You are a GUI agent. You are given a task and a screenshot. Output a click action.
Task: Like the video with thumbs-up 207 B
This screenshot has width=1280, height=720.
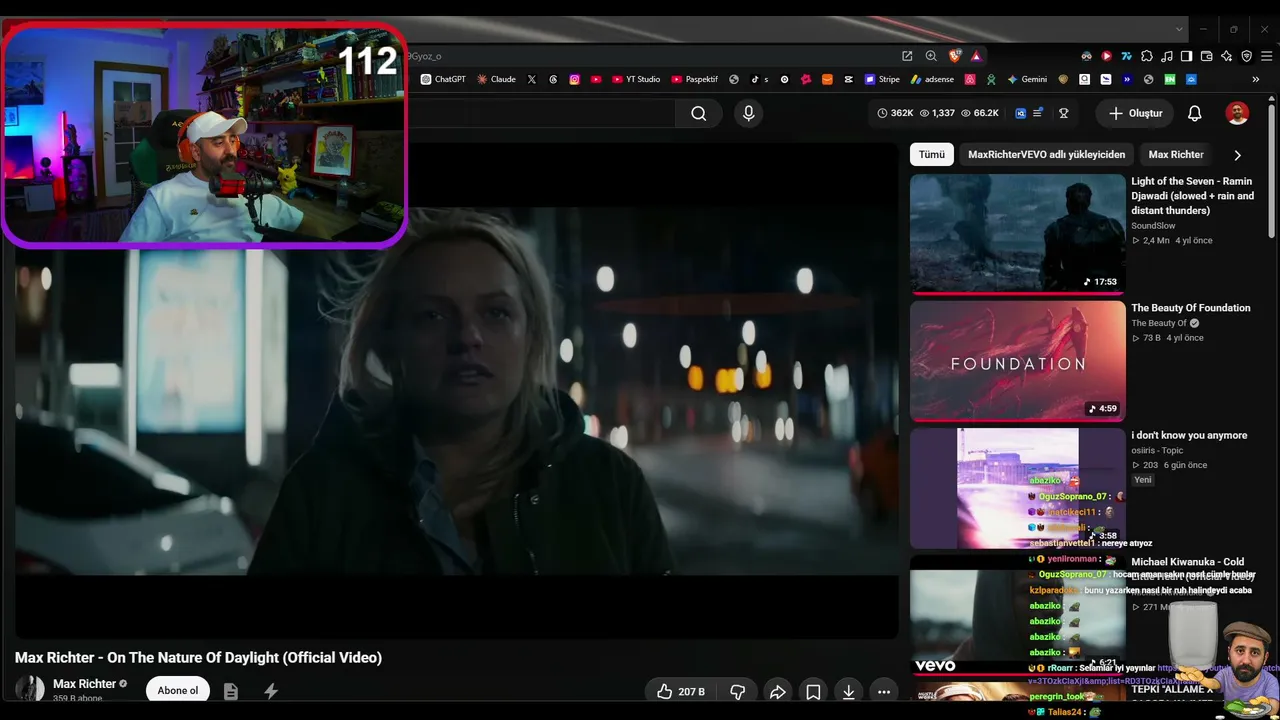[680, 691]
